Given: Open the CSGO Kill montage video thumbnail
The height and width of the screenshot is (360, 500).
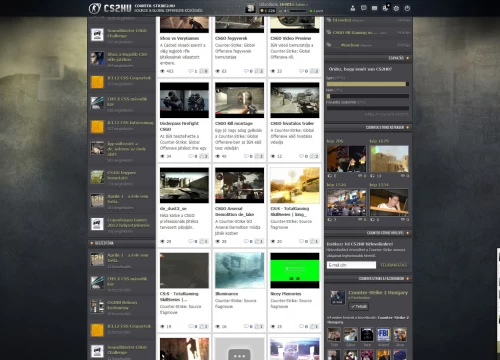Looking at the screenshot, I should (x=240, y=100).
